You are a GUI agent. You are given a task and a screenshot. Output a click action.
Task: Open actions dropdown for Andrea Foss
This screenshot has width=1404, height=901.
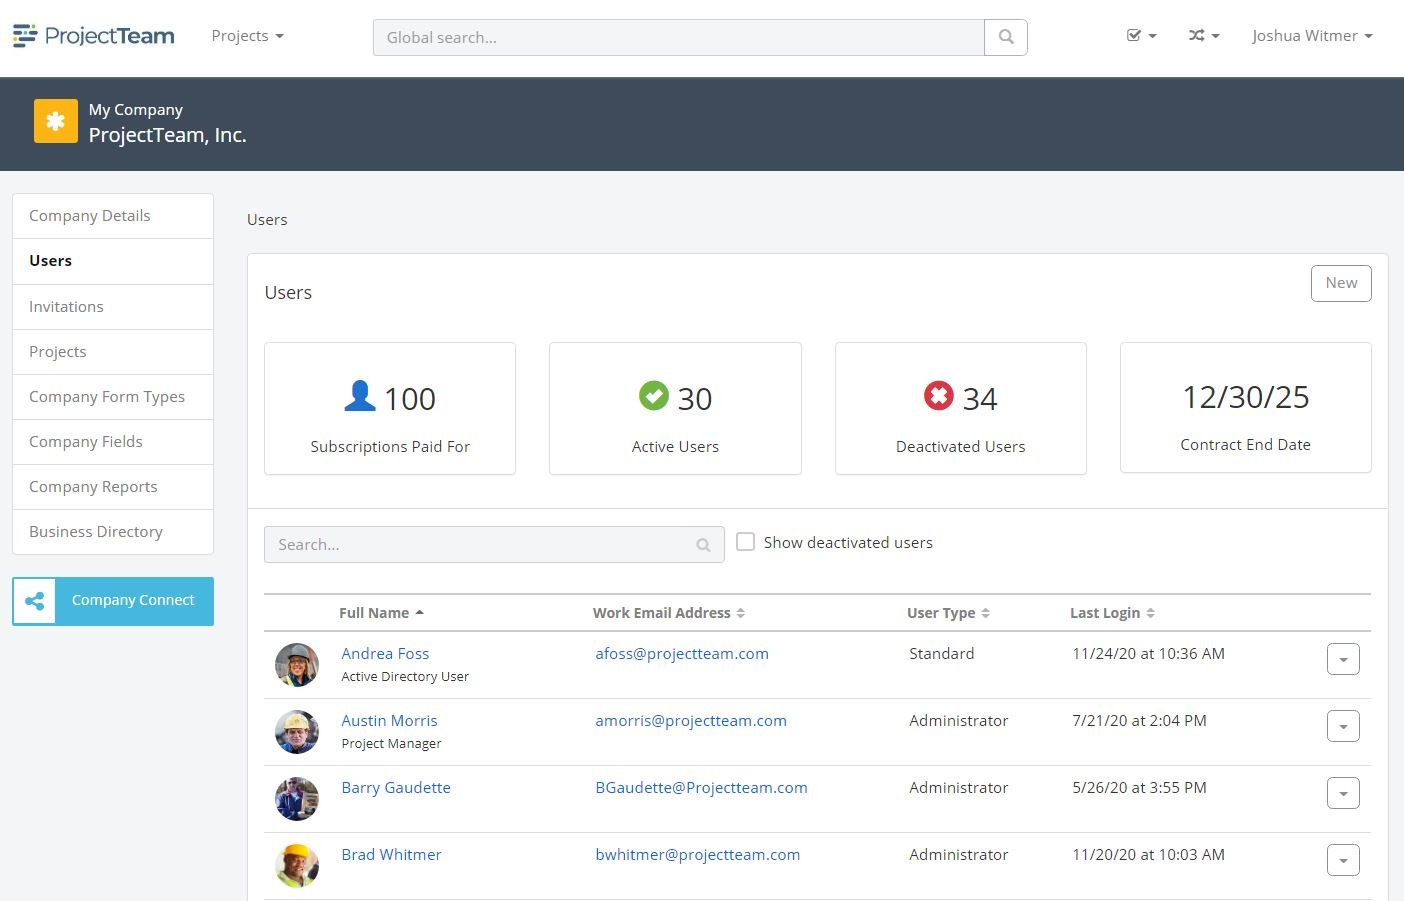(1343, 659)
